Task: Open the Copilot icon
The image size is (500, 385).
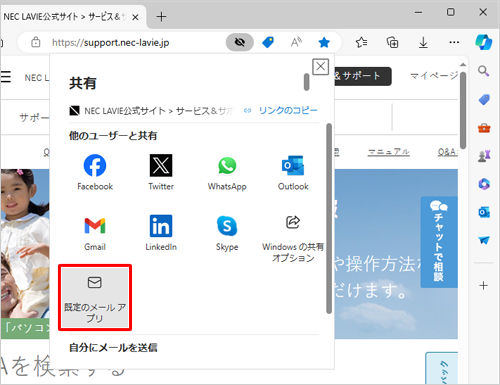Action: 484,42
